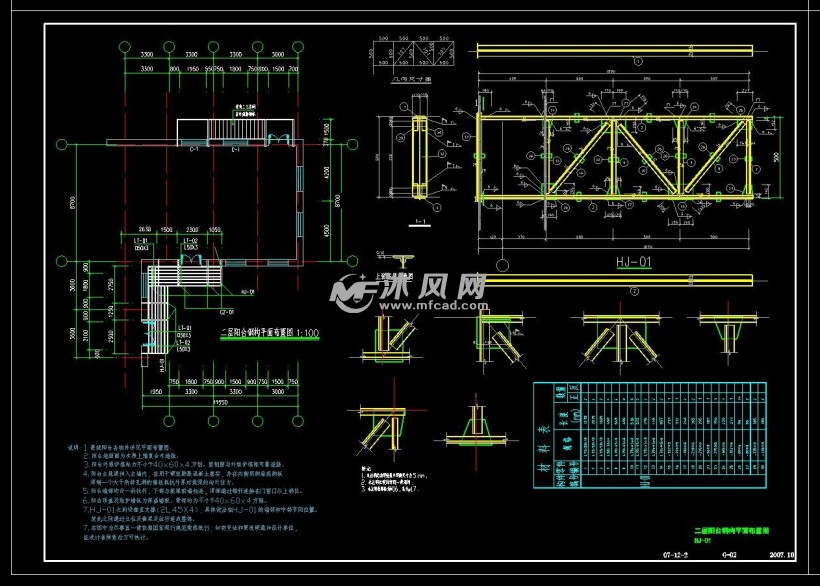The image size is (820, 586).
Task: Click the 2007.10 date in the title block
Action: pos(782,555)
